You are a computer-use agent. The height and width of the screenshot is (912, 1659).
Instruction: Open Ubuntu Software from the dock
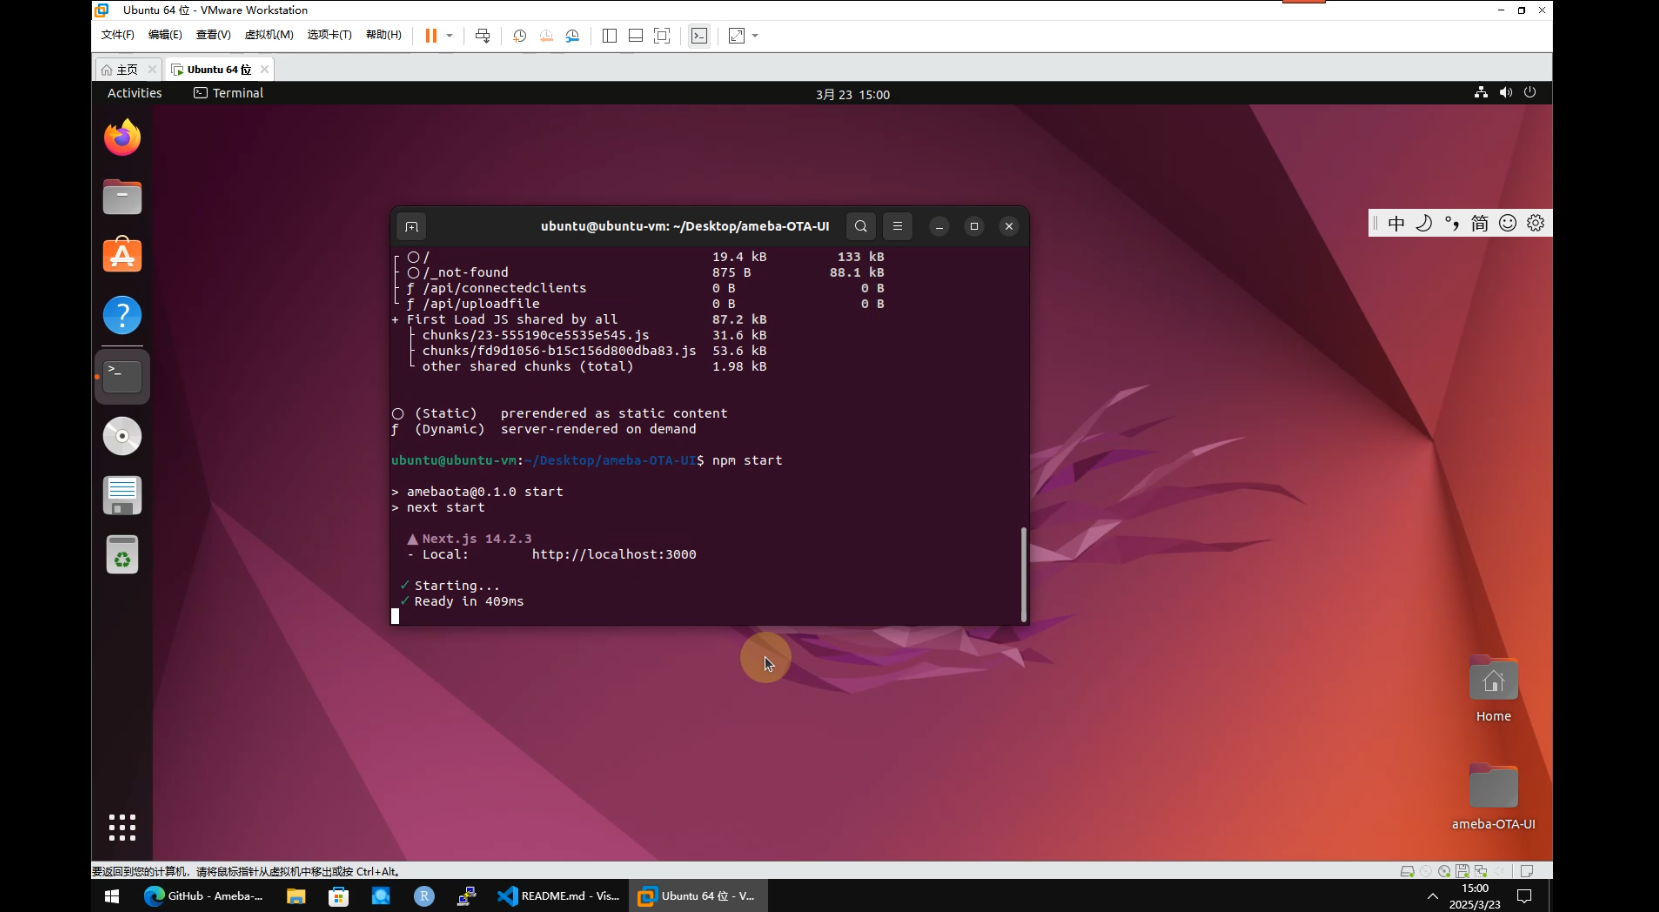click(x=122, y=256)
